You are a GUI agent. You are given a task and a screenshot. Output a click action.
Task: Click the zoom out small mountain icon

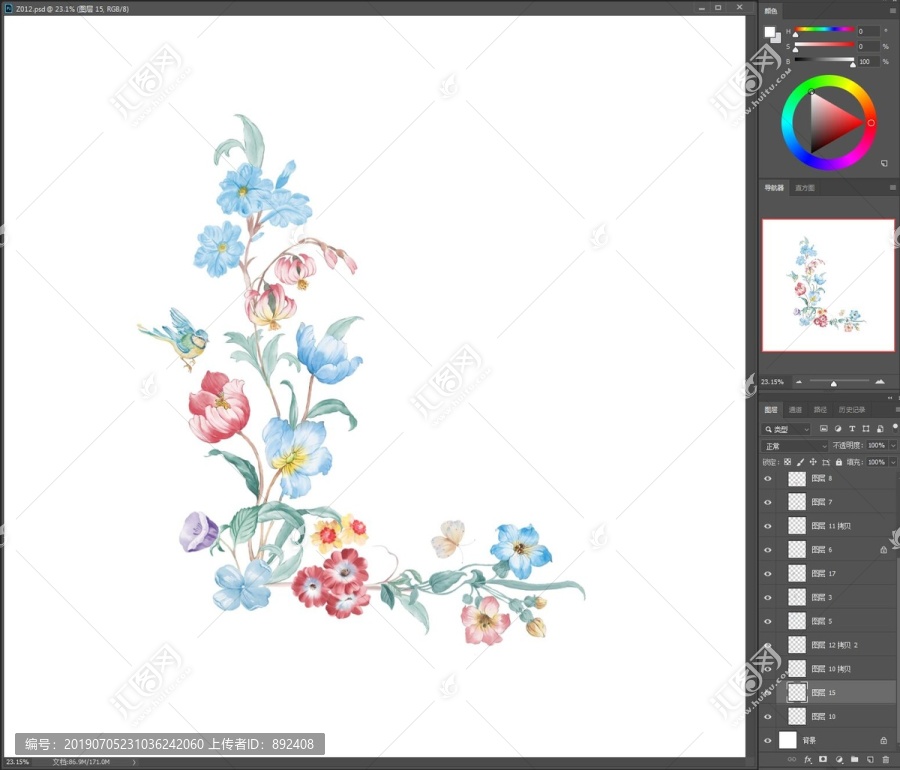pos(799,382)
